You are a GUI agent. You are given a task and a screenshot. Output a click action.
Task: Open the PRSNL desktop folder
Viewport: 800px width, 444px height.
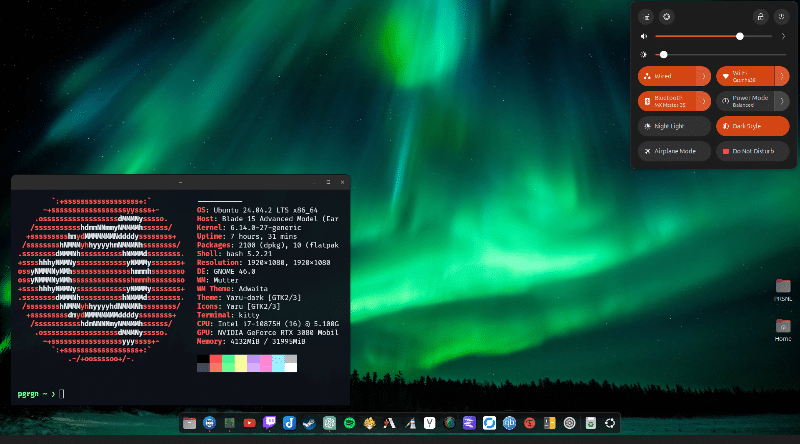pos(783,290)
